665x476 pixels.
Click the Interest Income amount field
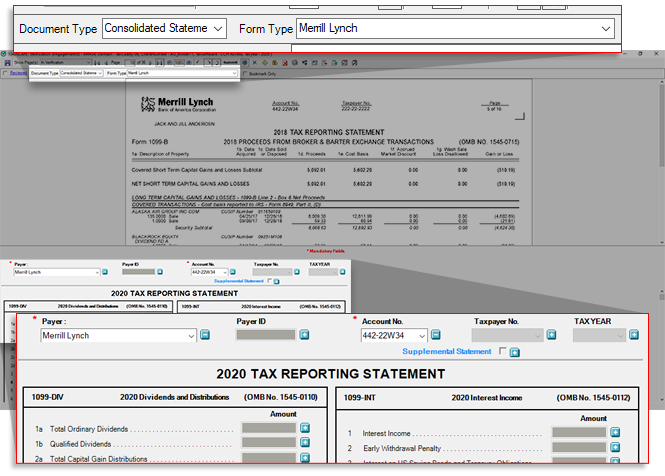tap(578, 433)
